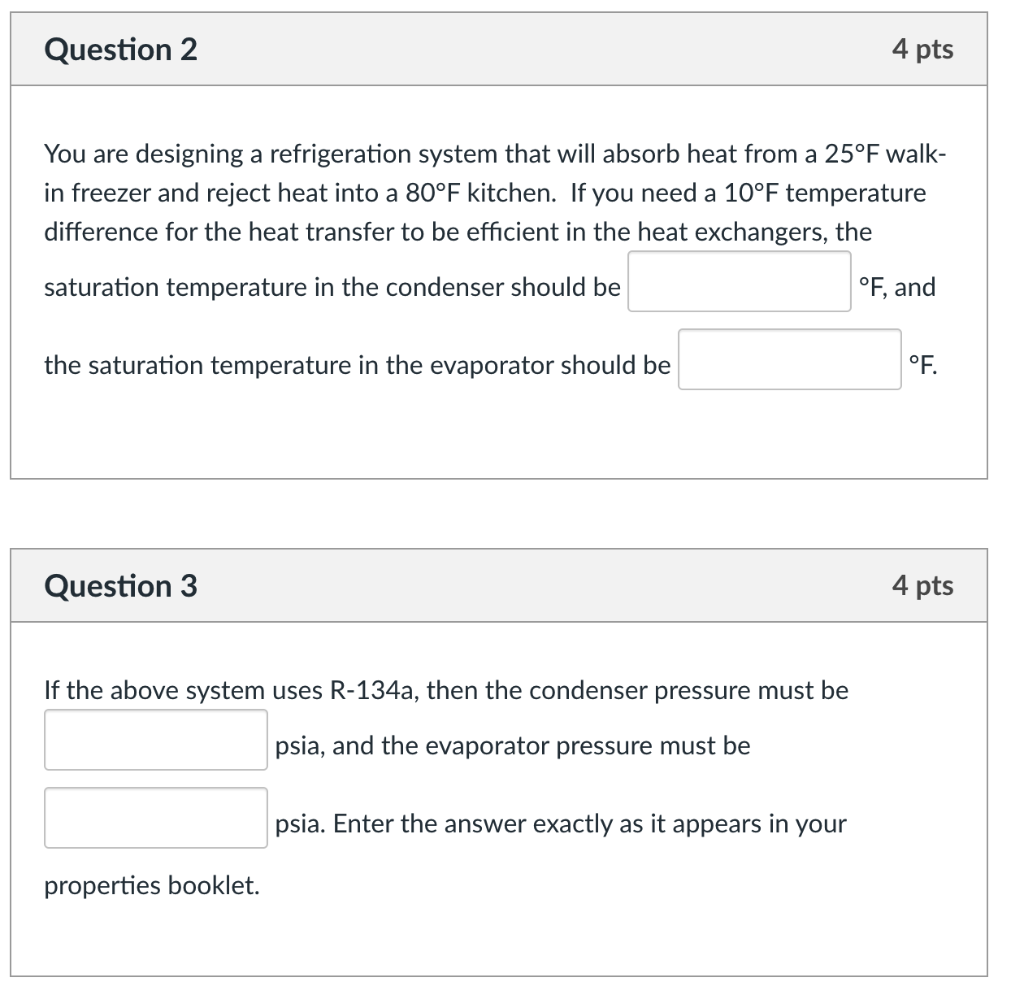Viewport: 1024px width, 1008px height.
Task: Click "psia, and the evaporator pressure must be" text
Action: pos(512,746)
